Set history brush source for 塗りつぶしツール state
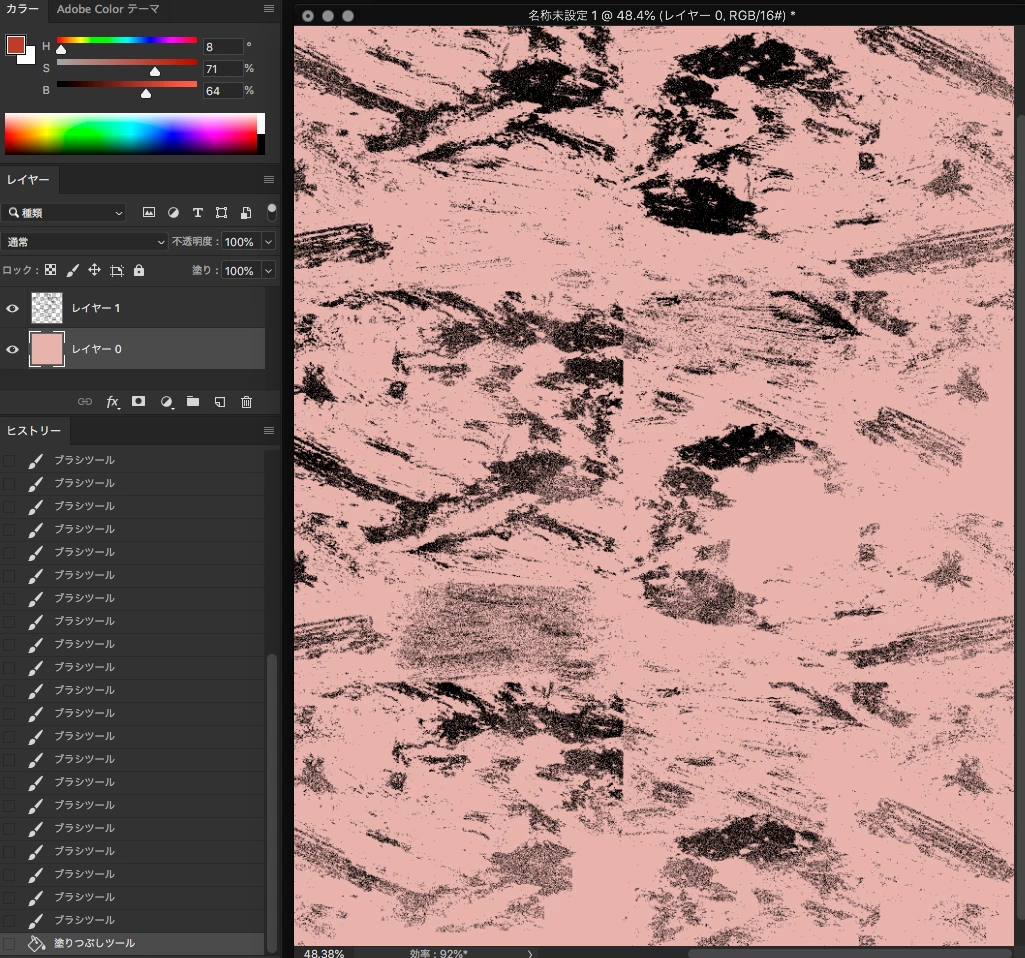Viewport: 1025px width, 958px height. (9, 943)
